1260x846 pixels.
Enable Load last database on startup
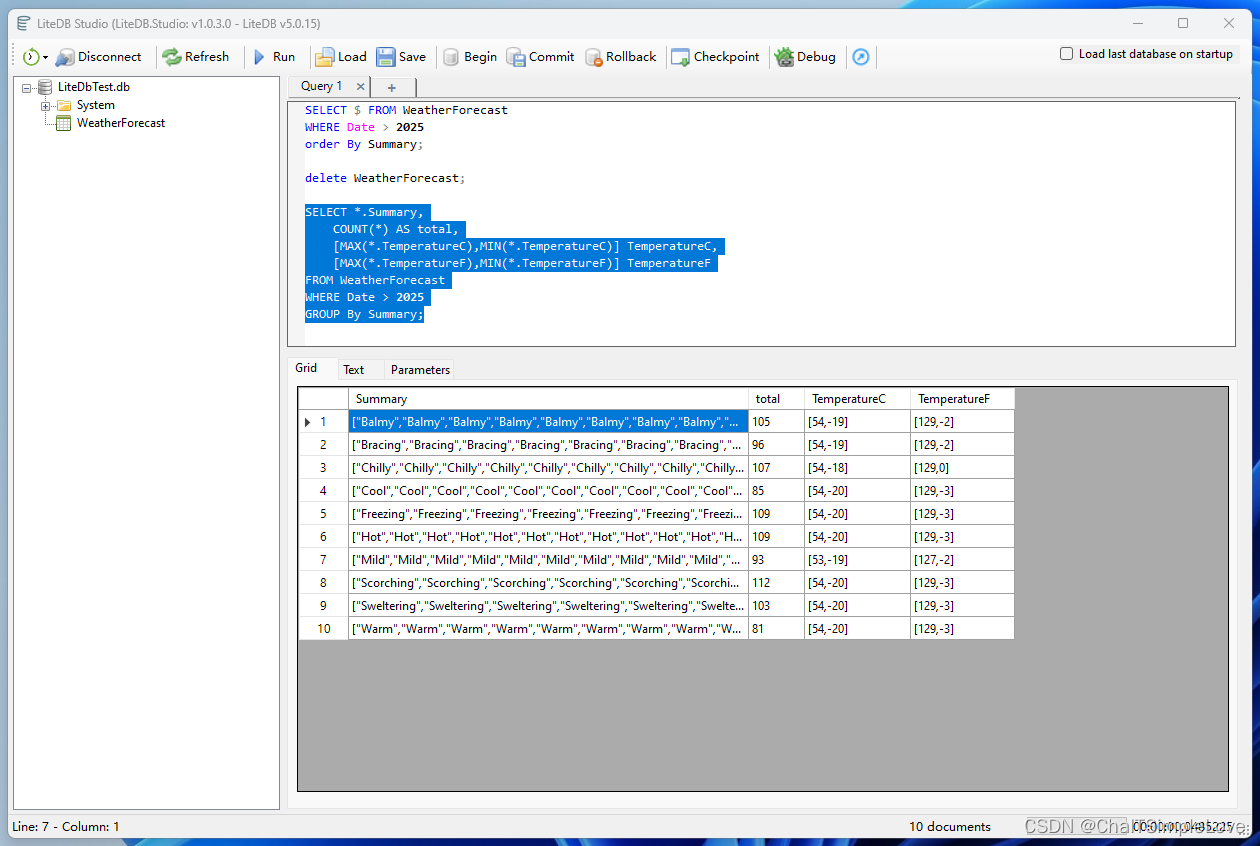(x=1067, y=54)
